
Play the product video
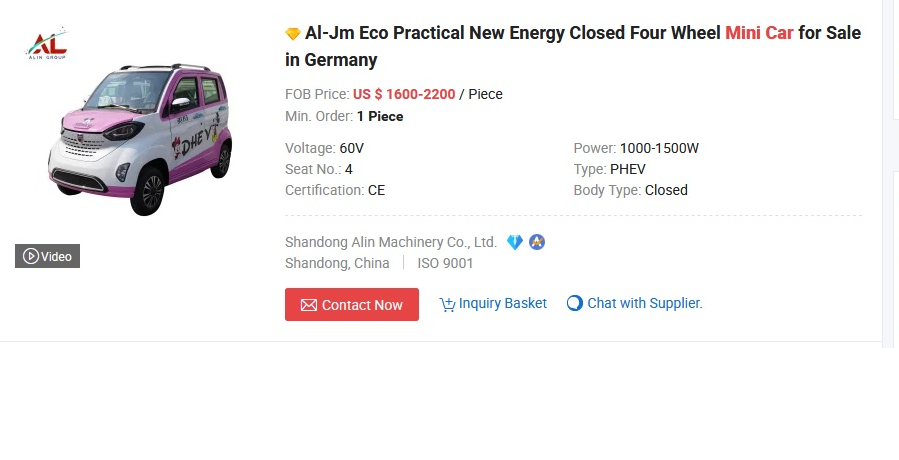47,256
